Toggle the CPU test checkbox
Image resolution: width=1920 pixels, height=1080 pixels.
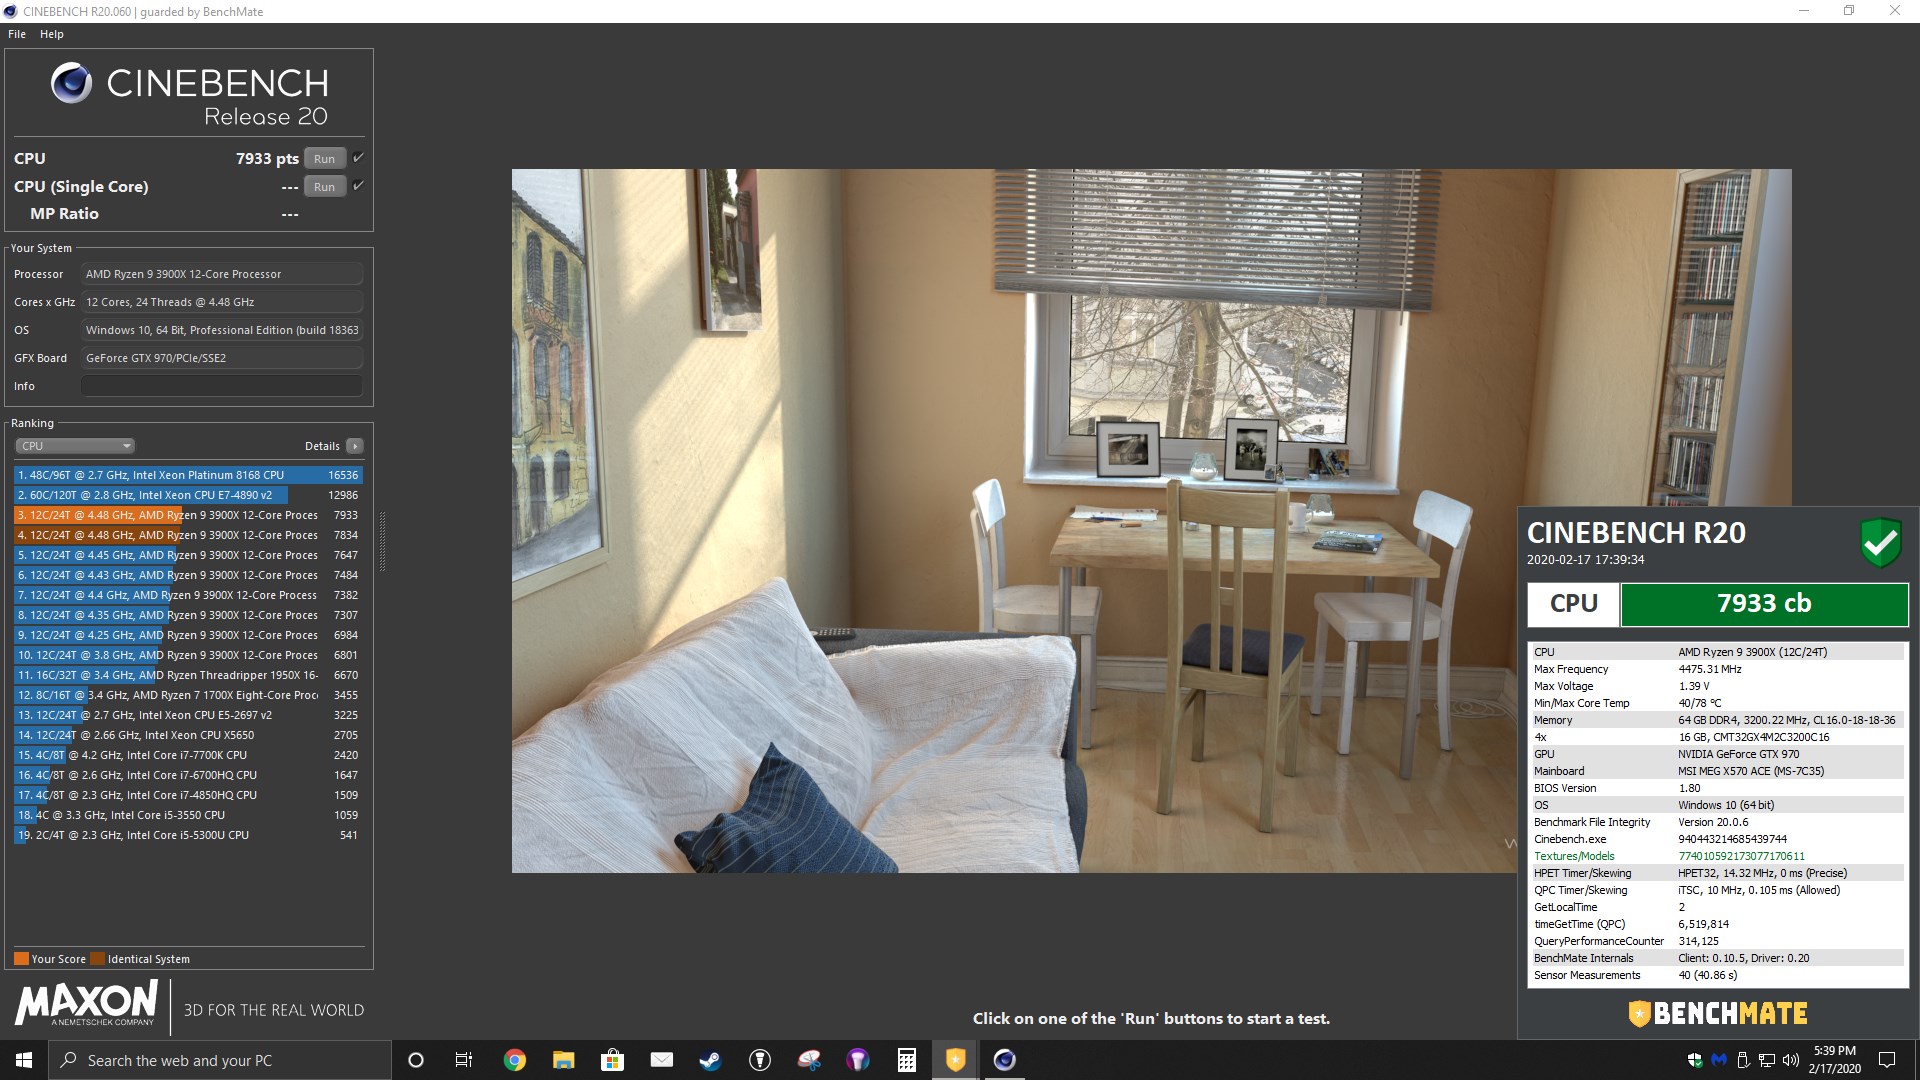(x=358, y=158)
